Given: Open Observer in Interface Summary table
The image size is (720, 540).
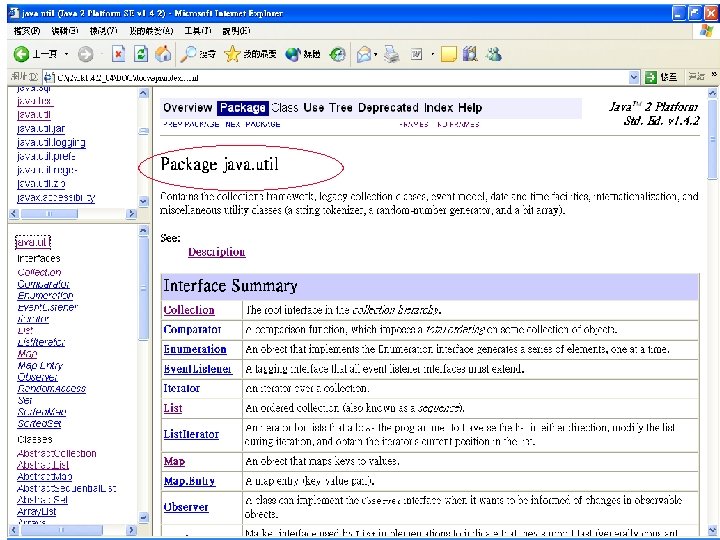Looking at the screenshot, I should pyautogui.click(x=186, y=507).
